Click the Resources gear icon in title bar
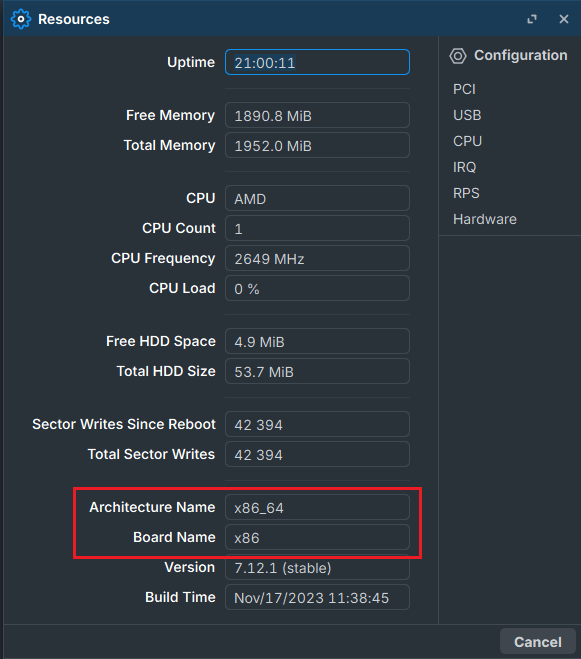This screenshot has height=659, width=581. (x=21, y=19)
